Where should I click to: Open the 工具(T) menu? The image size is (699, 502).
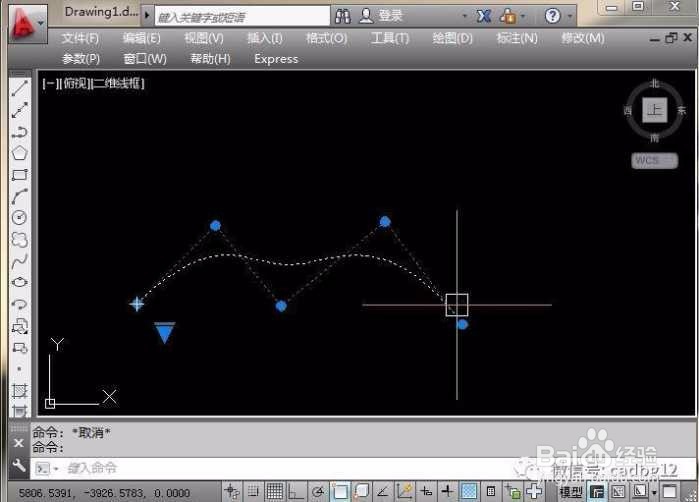click(x=390, y=38)
